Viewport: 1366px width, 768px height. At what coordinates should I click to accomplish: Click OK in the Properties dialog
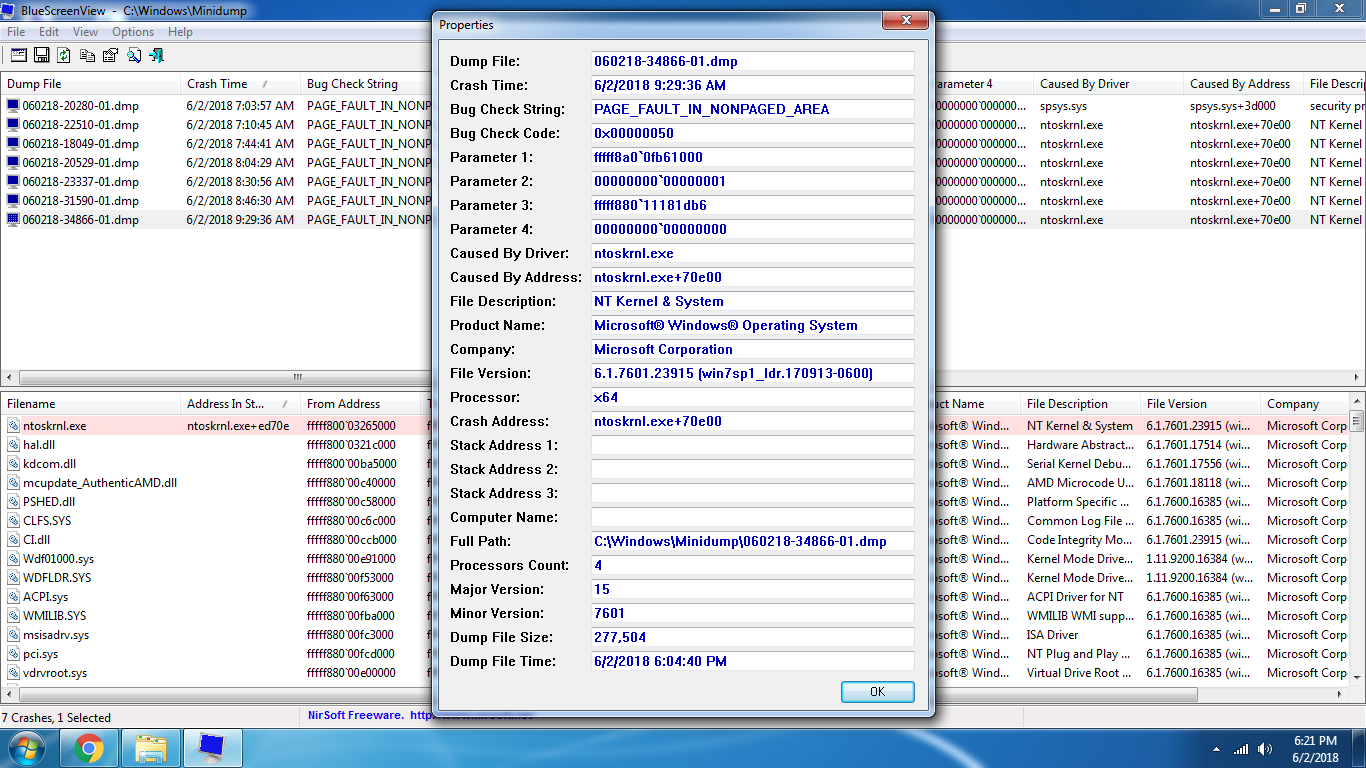(877, 692)
